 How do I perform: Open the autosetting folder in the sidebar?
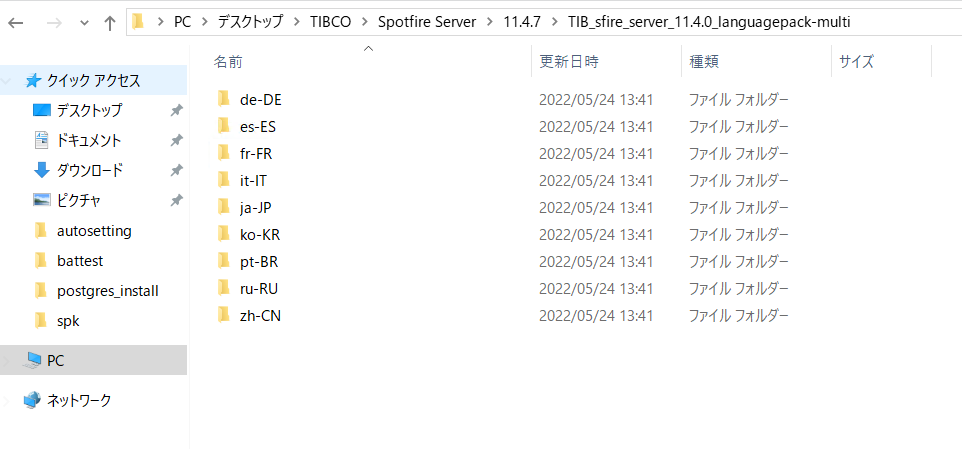point(94,231)
